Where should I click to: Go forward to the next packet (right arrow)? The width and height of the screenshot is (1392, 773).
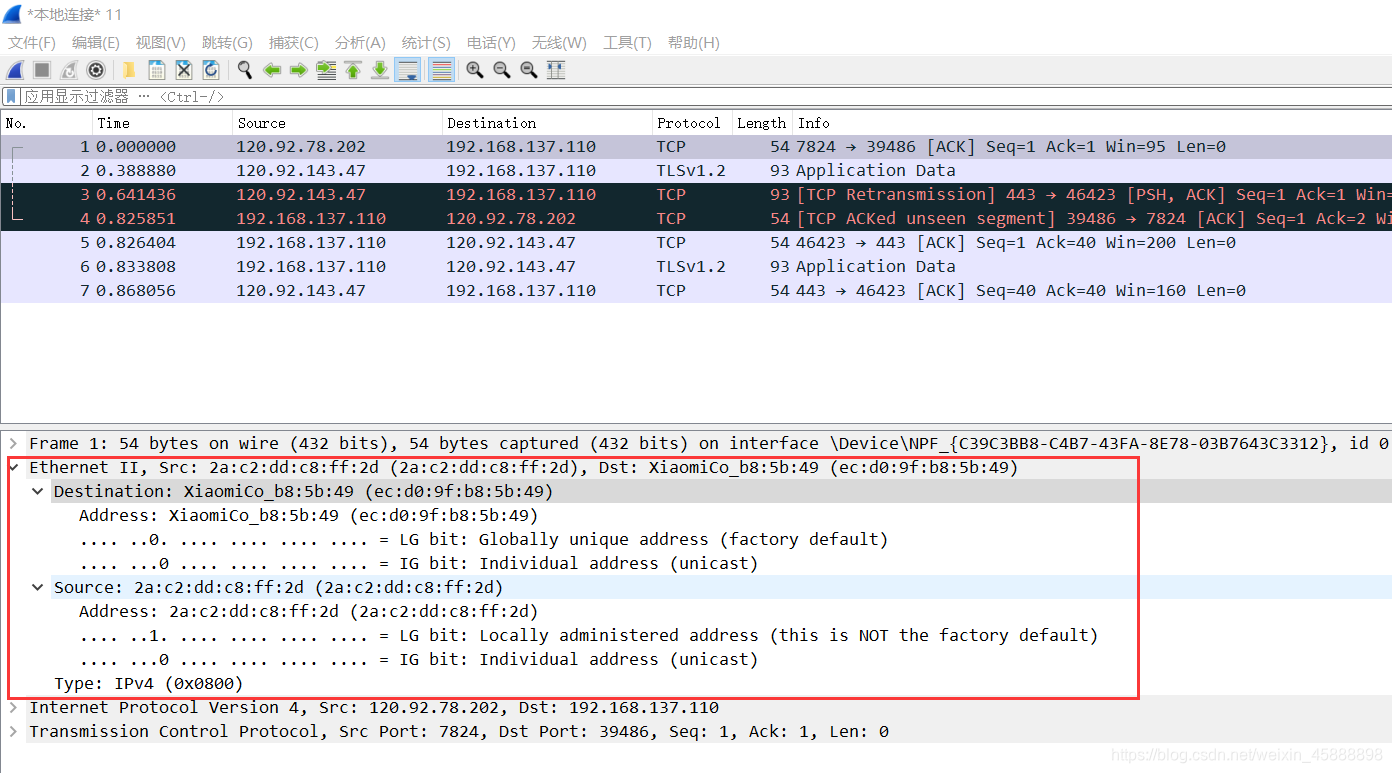click(298, 70)
